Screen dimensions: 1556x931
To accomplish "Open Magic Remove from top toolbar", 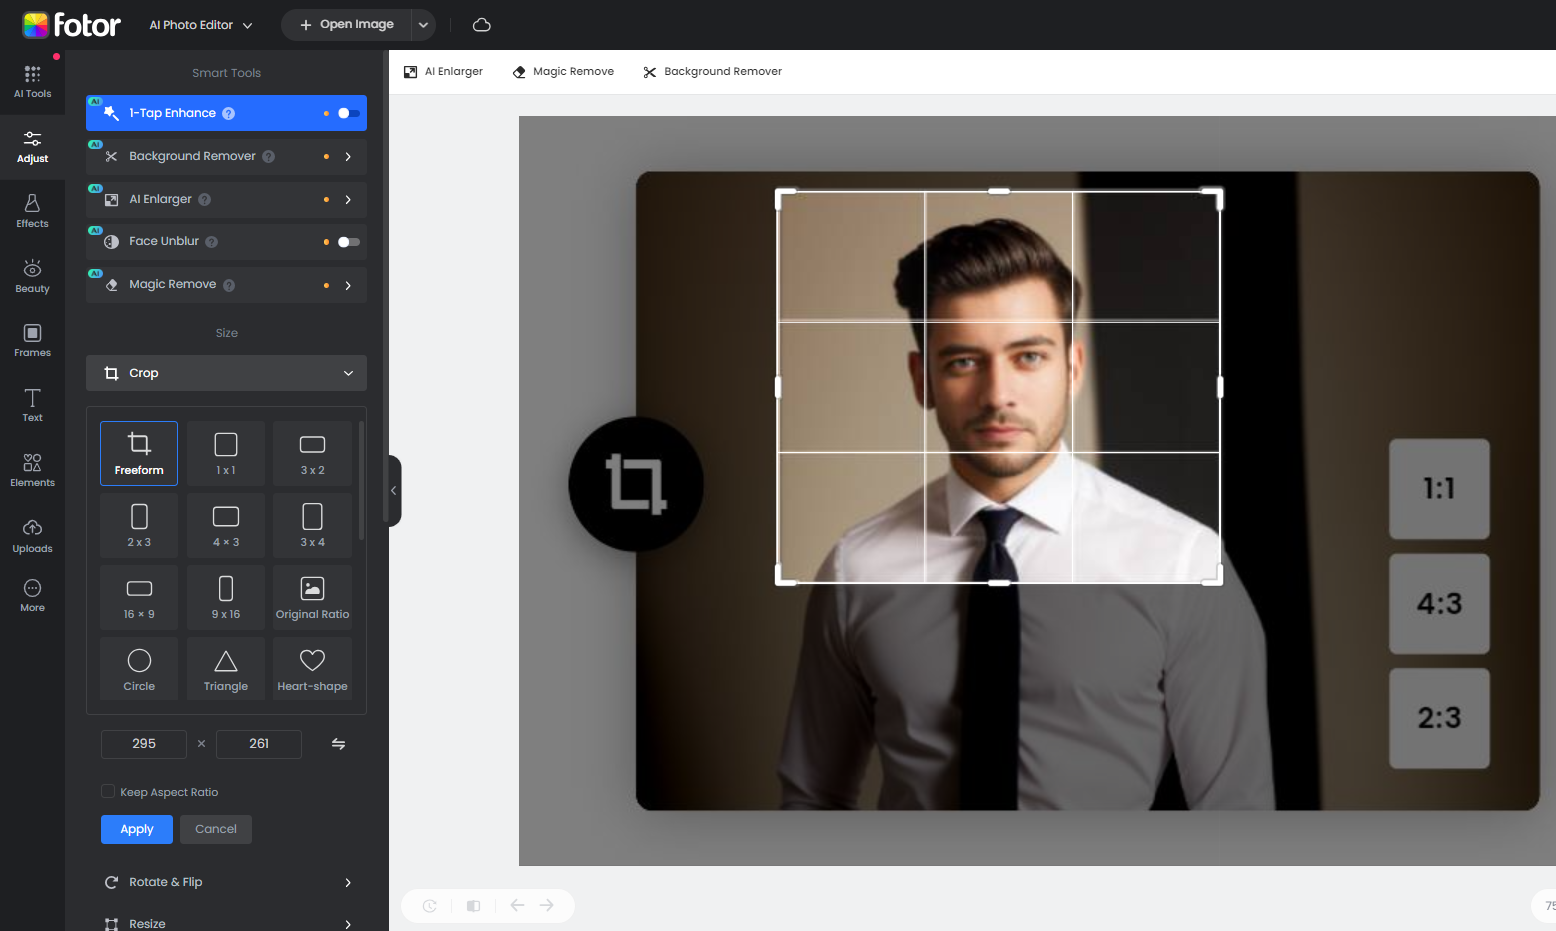I will 563,72.
